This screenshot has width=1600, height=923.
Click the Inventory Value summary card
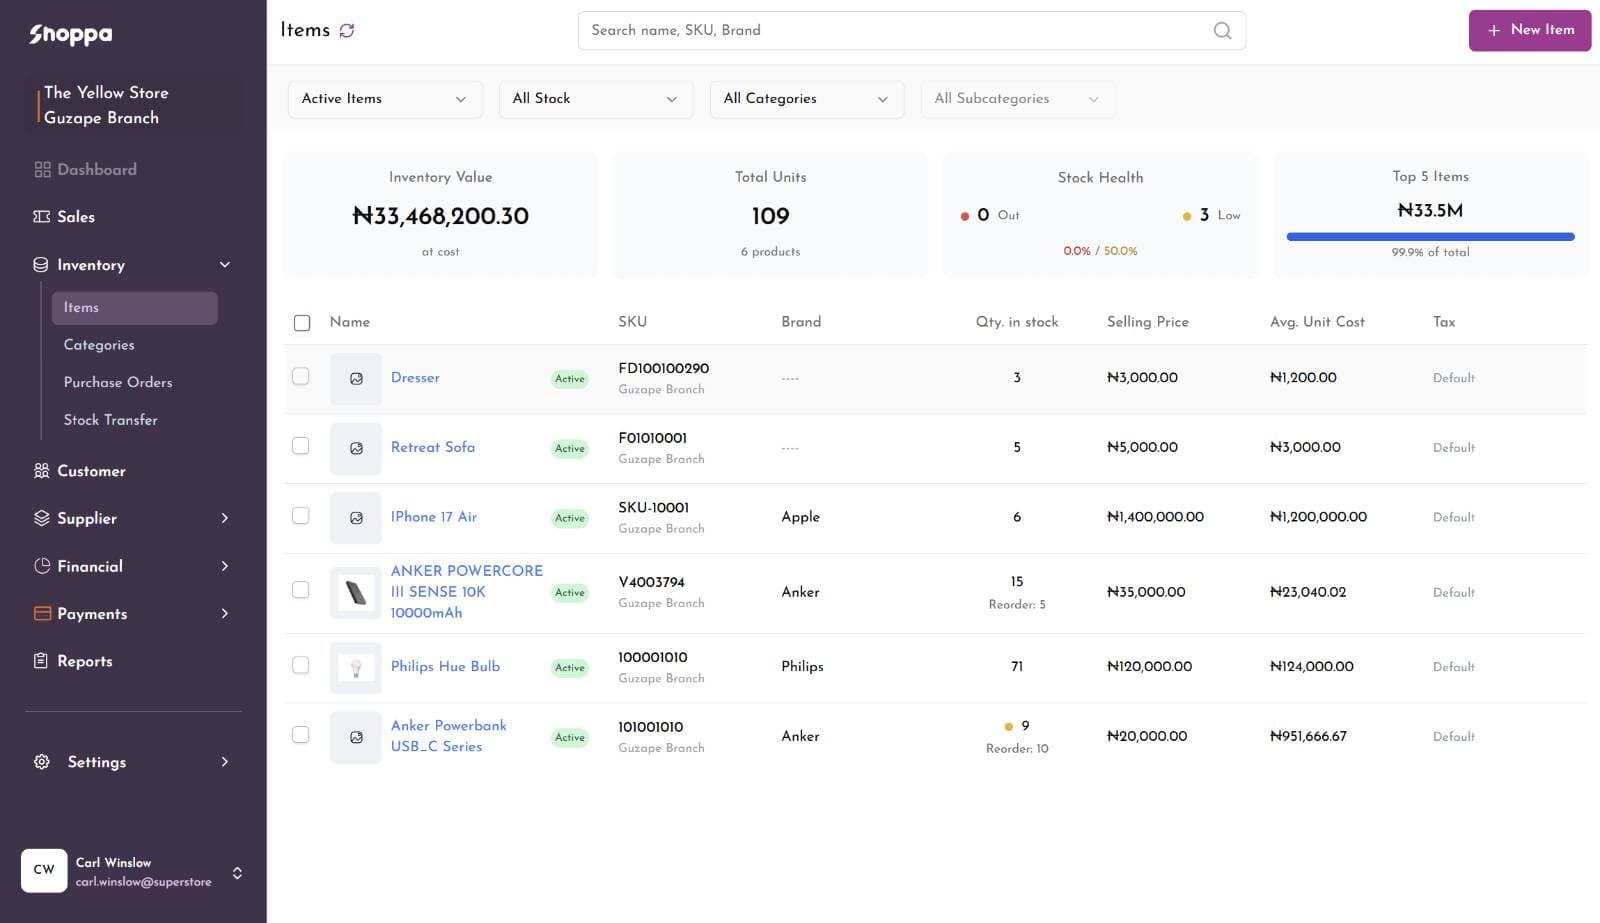click(440, 215)
